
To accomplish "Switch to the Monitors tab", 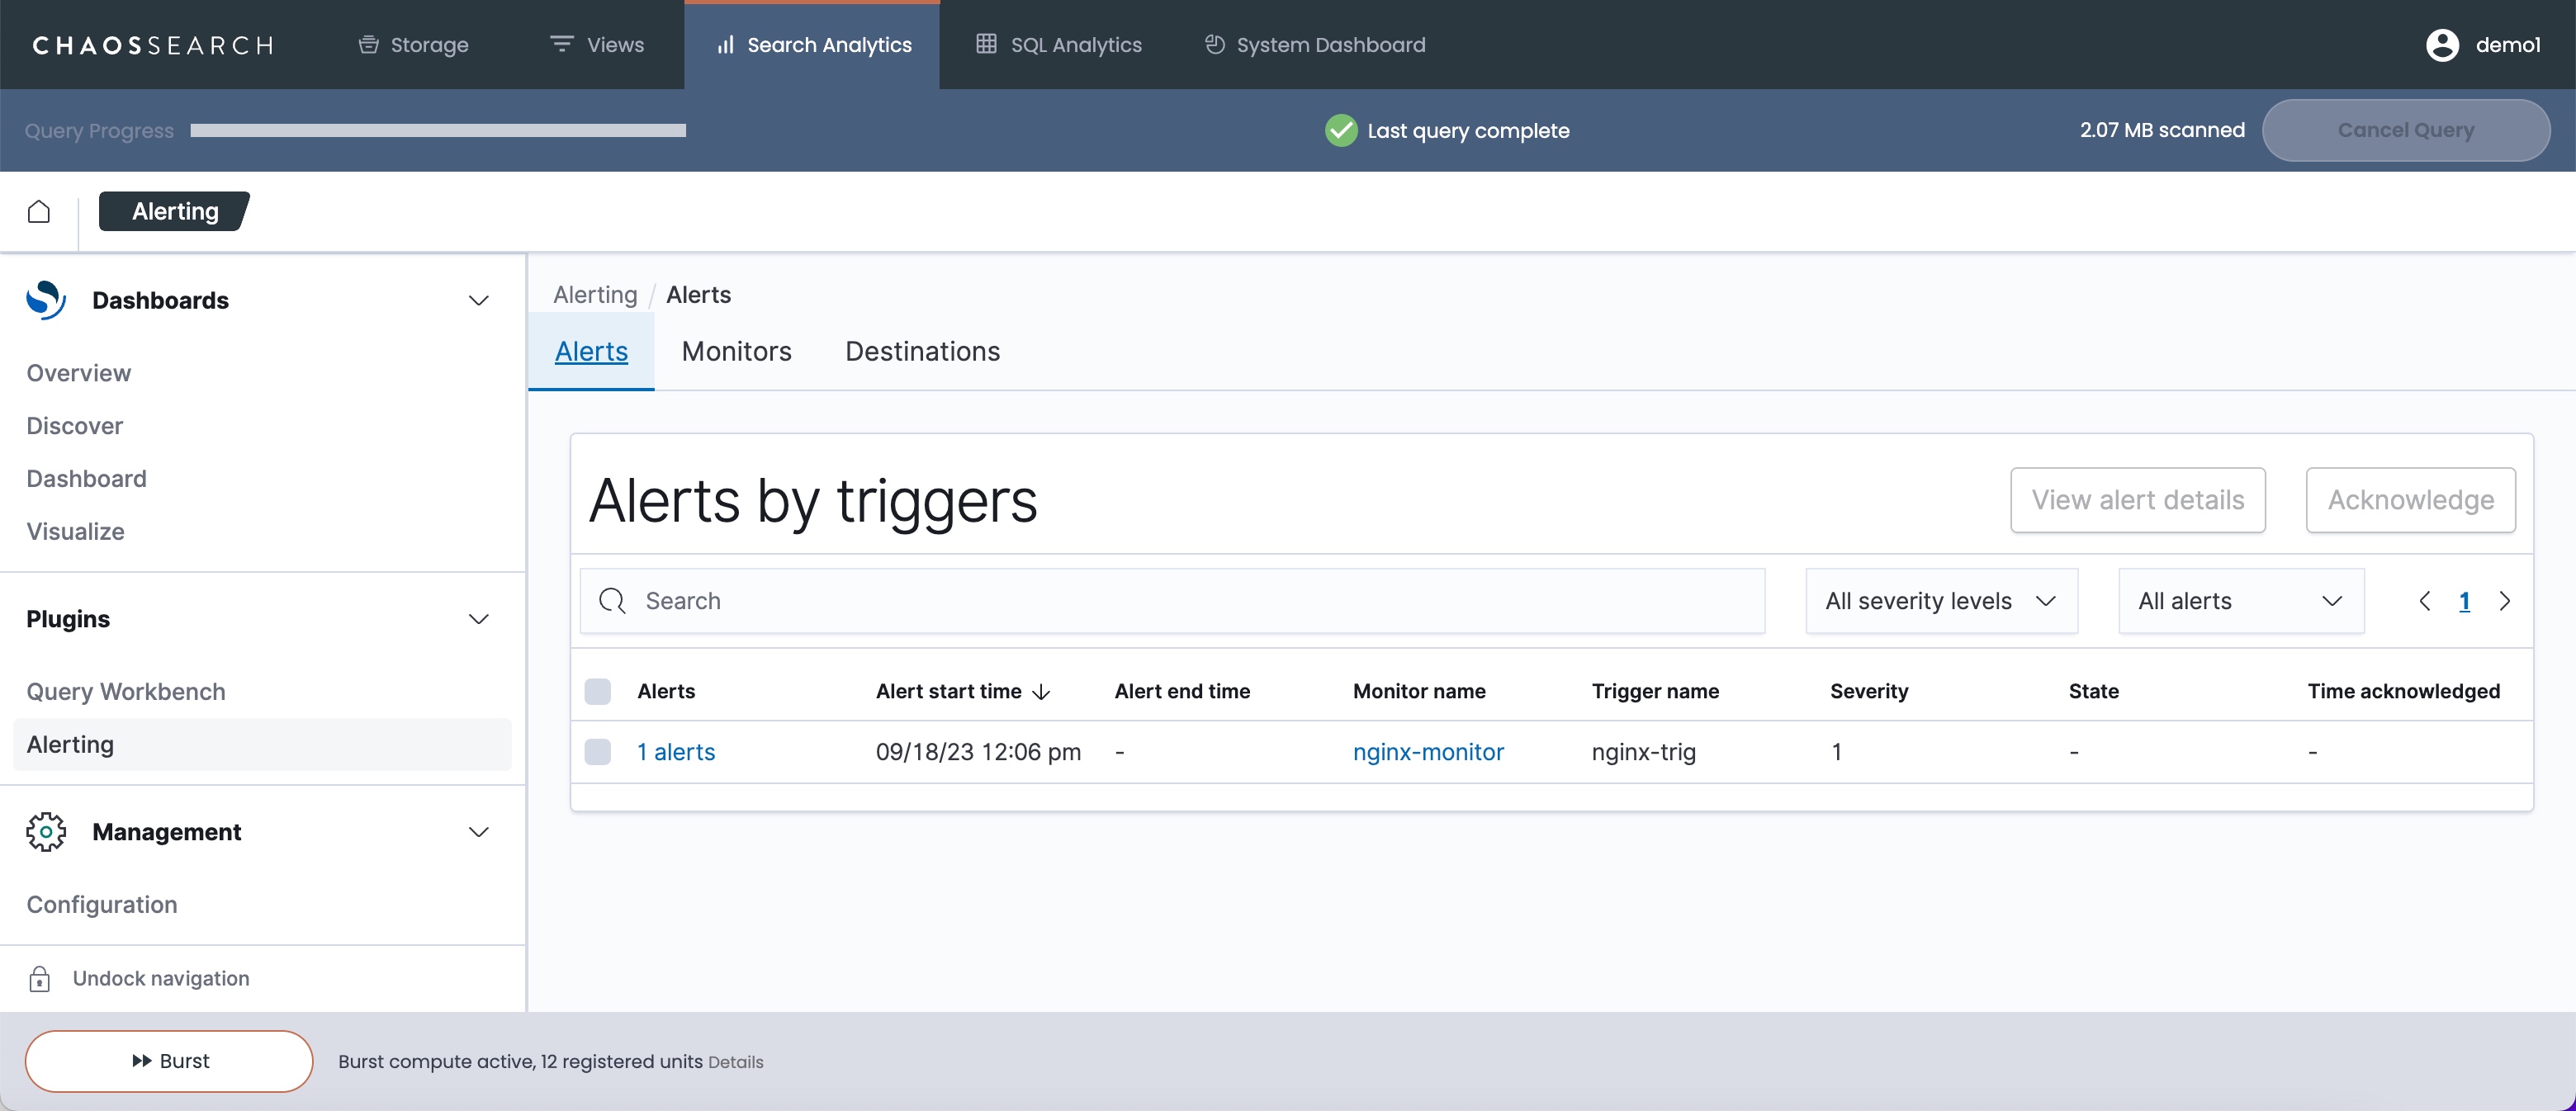I will 736,352.
